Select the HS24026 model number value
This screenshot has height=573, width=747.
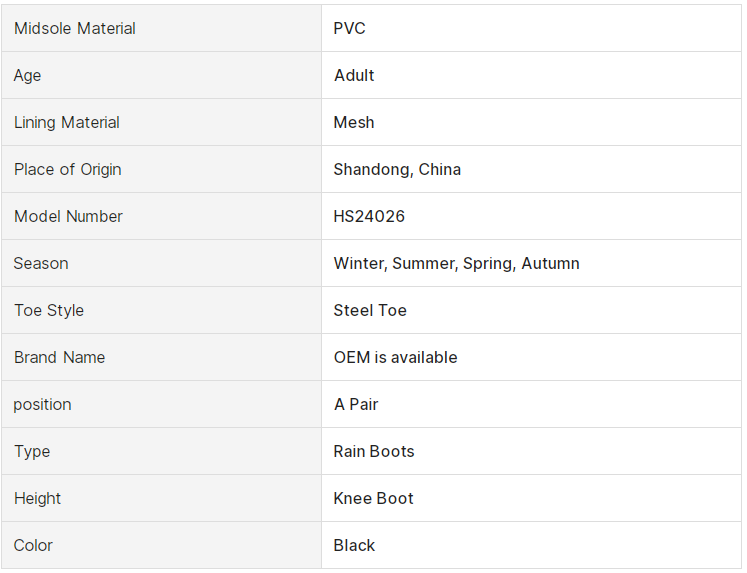click(369, 216)
